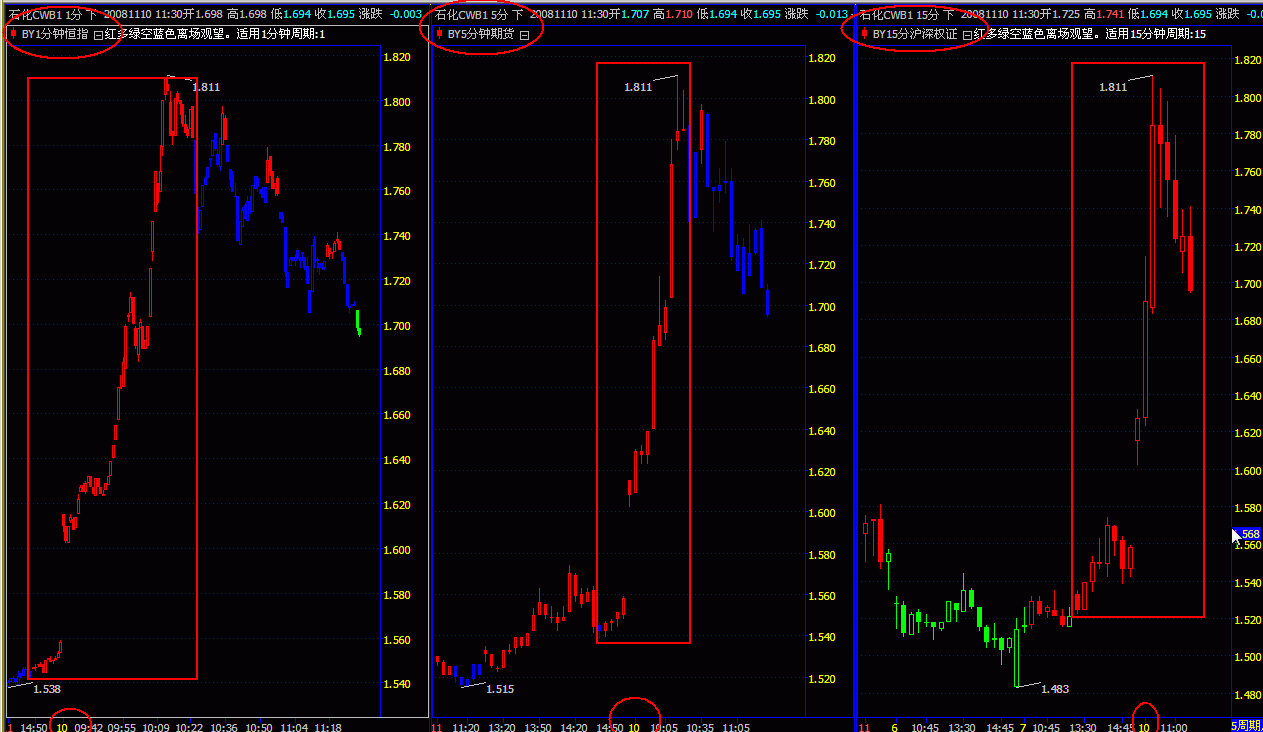Collapse the BY5分钟期货 indicator box
This screenshot has height=732, width=1263.
(524, 34)
